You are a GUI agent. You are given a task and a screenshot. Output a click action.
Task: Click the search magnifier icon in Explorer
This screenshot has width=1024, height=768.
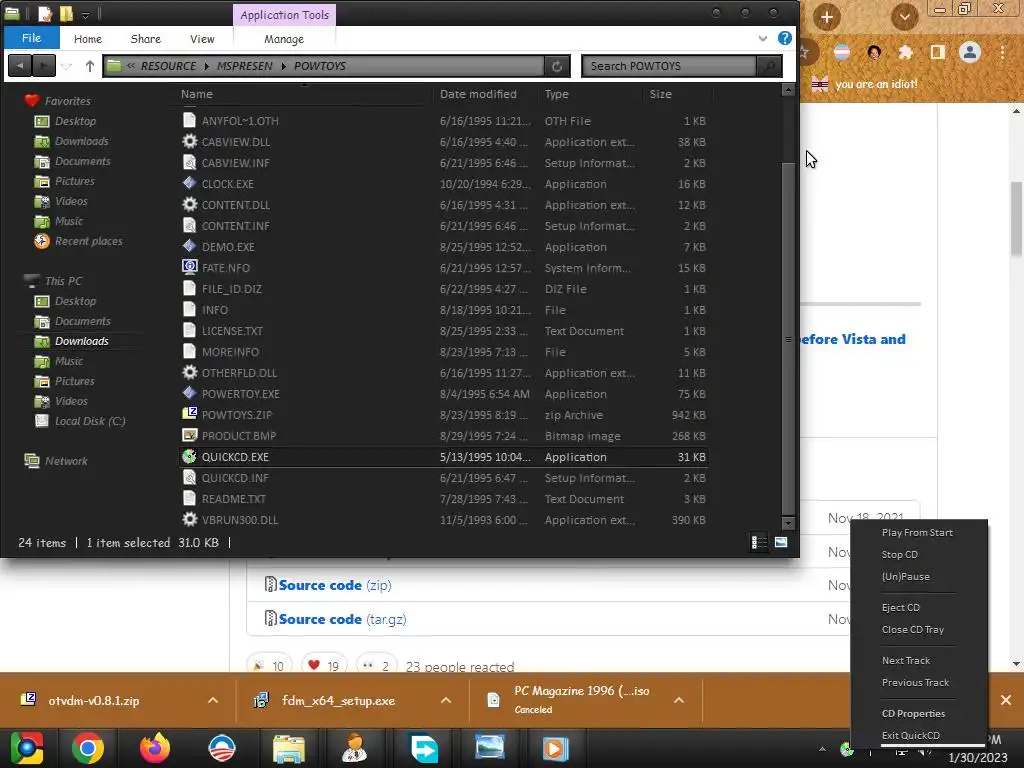[769, 66]
